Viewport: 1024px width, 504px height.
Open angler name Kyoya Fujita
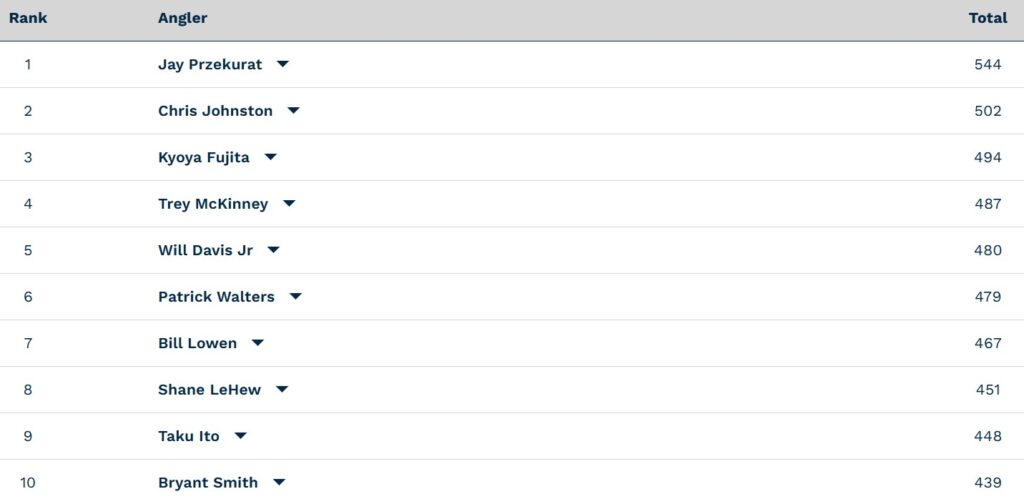(204, 157)
